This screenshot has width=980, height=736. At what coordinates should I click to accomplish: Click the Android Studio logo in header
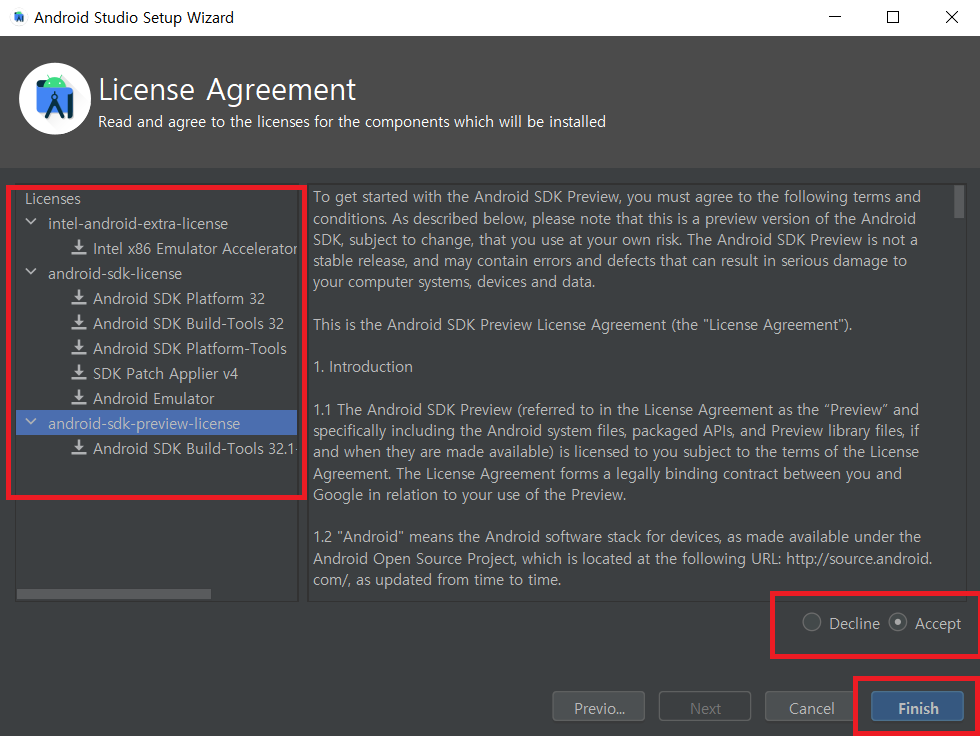55,98
